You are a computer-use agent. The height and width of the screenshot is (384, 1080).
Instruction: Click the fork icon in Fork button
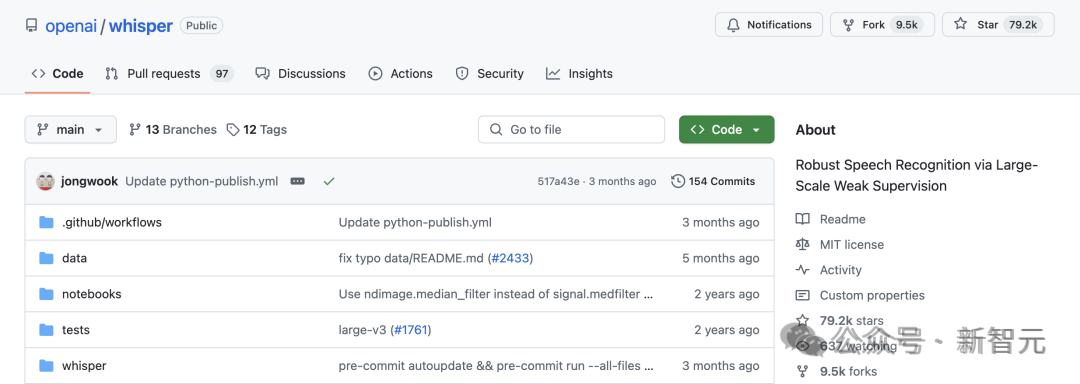(848, 25)
